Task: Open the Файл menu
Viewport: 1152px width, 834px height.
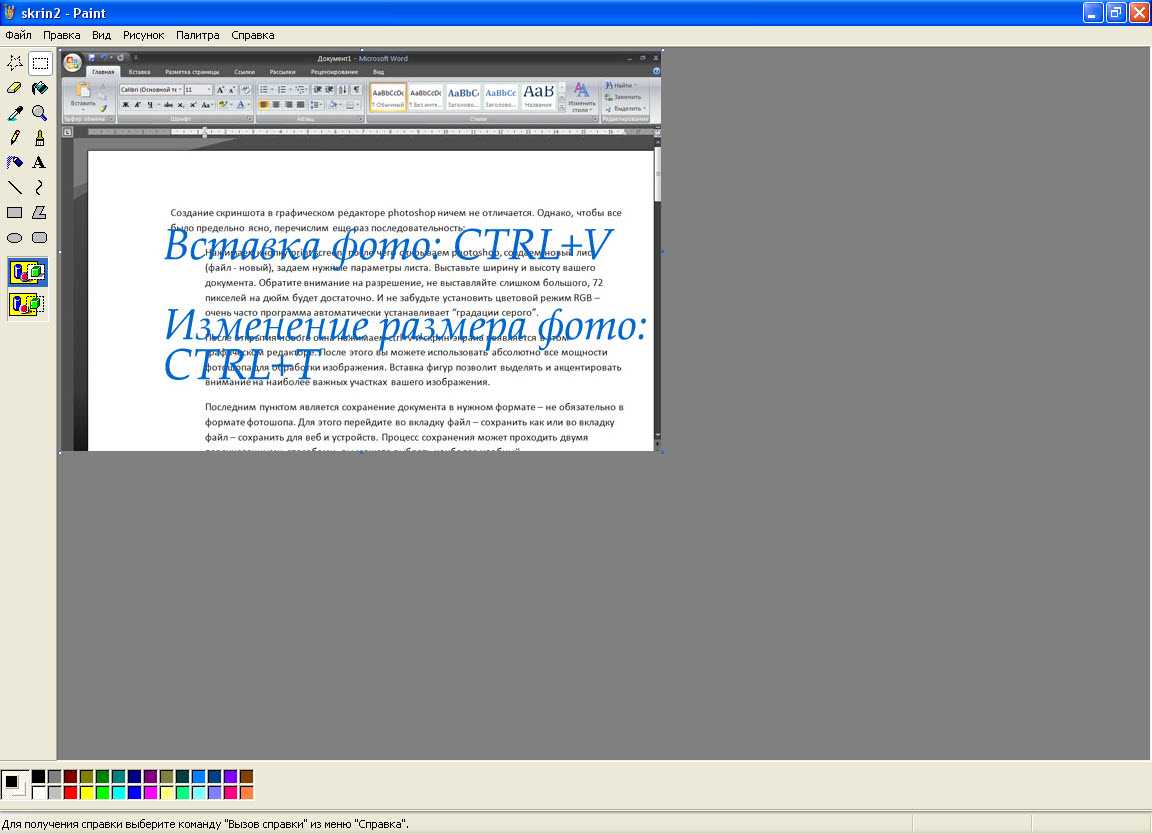Action: click(18, 35)
